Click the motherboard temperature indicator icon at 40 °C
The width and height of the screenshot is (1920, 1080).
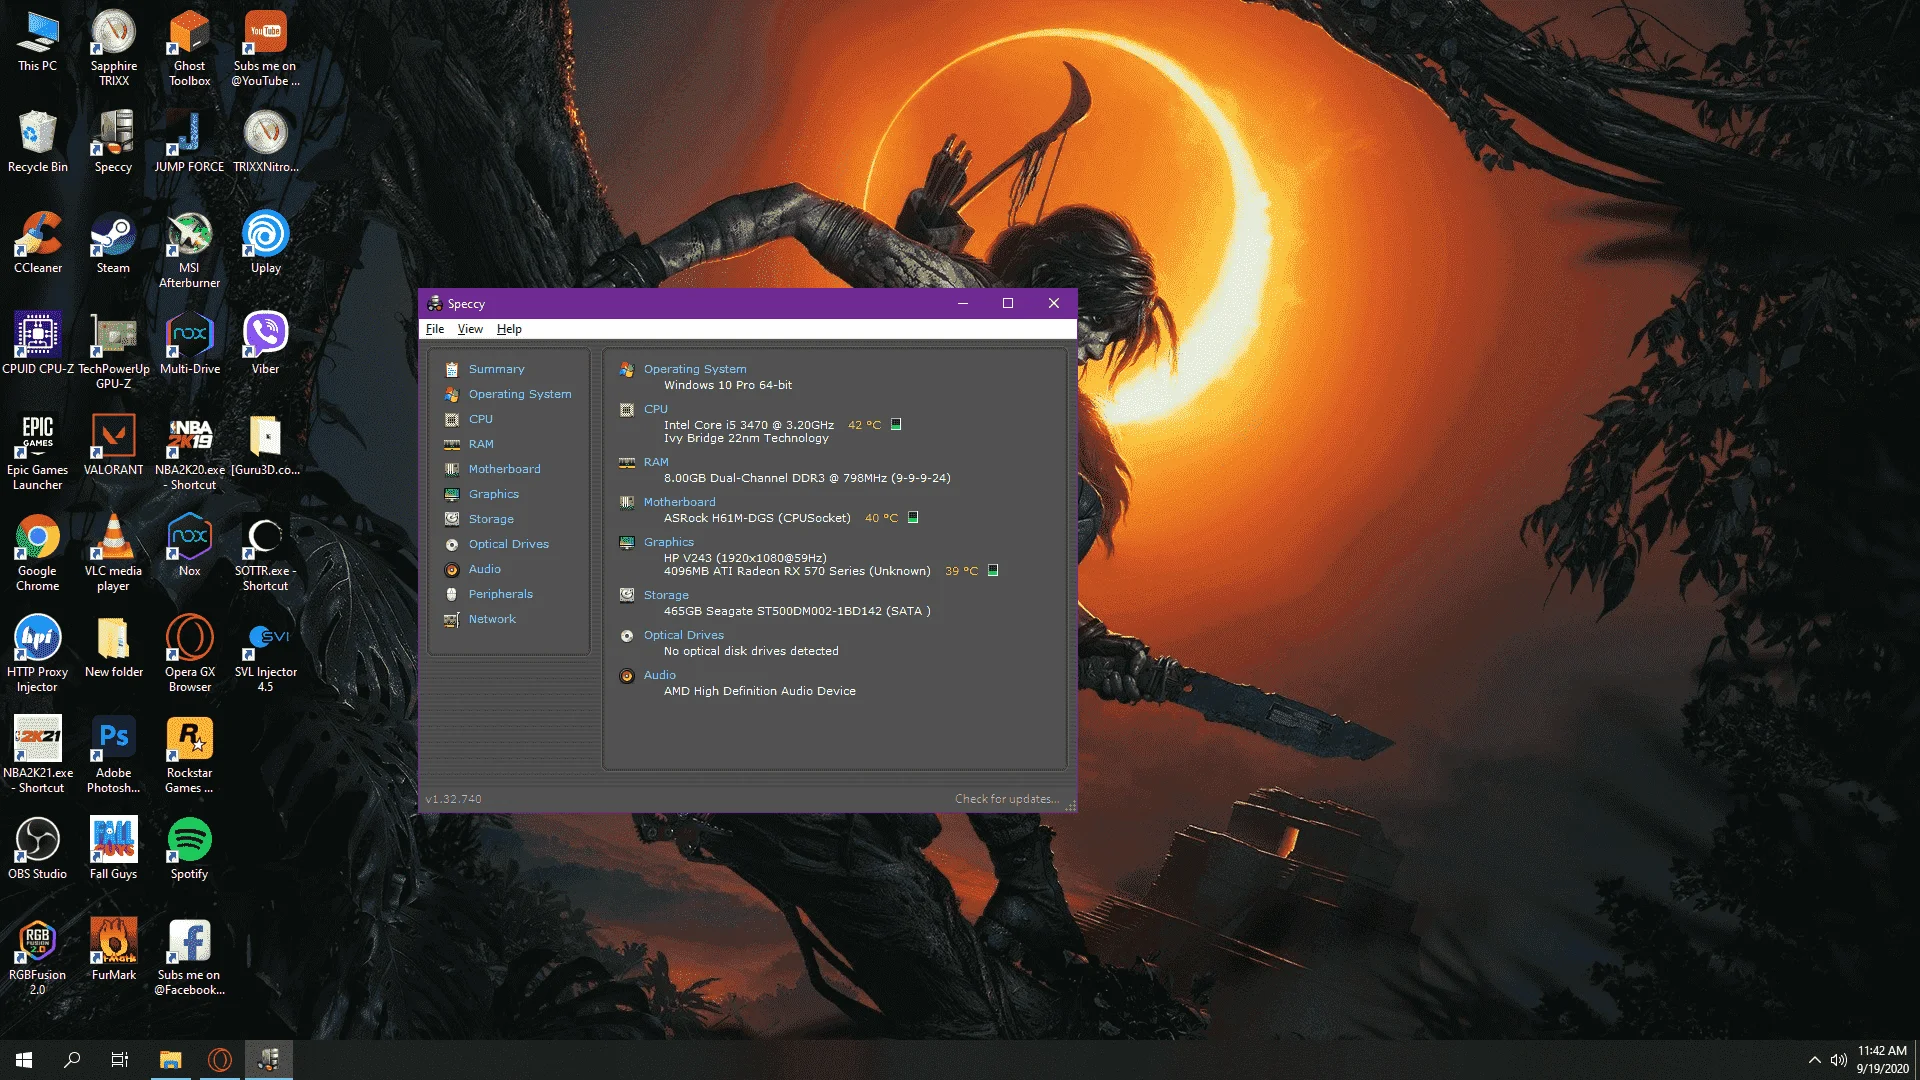click(913, 517)
